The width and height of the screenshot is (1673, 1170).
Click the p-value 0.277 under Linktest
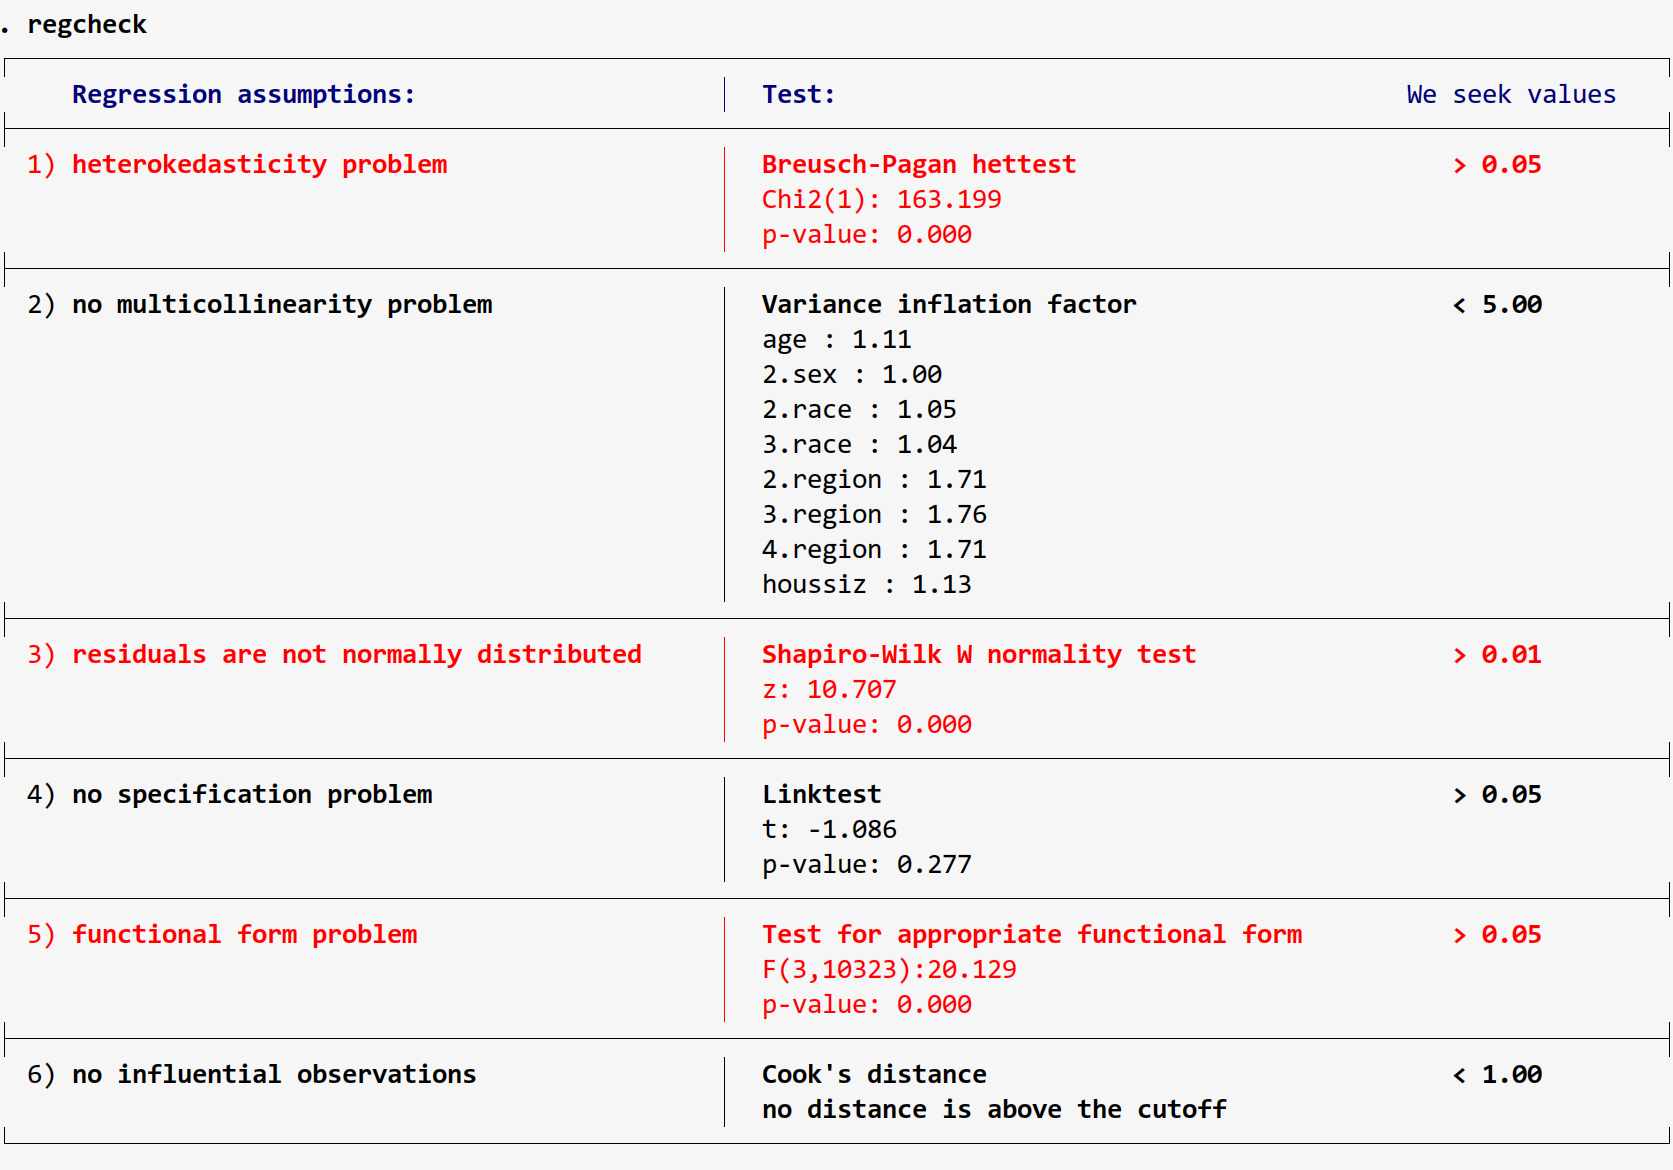[x=866, y=864]
